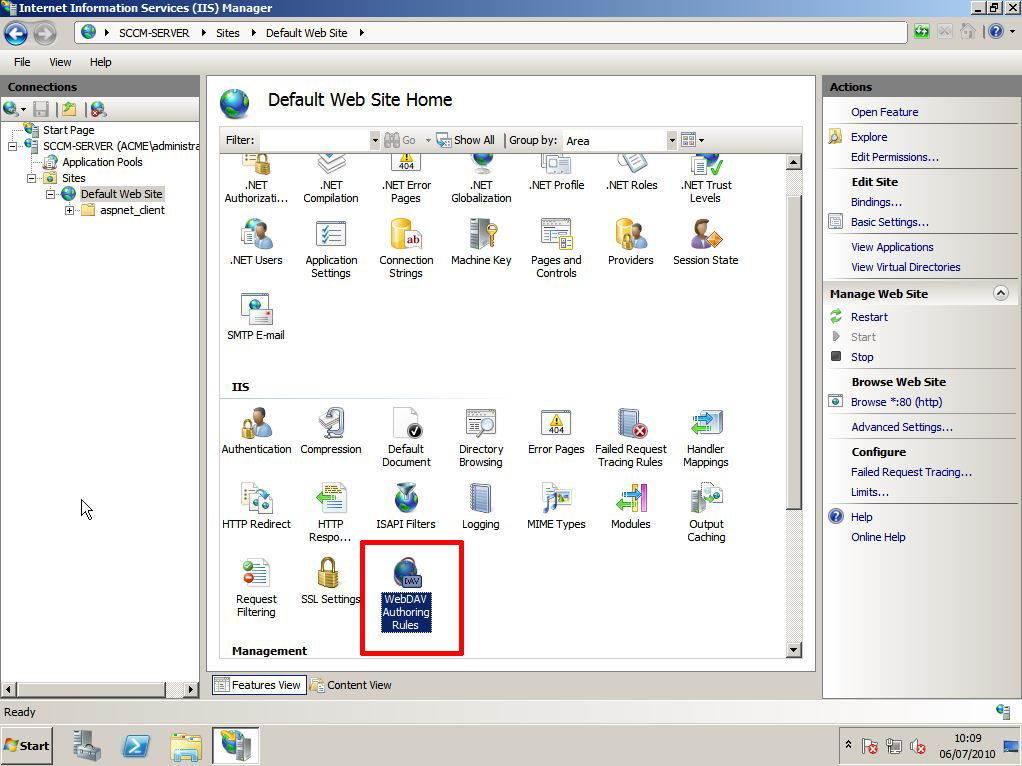Click Edit Permissions... link
Viewport: 1022px width, 766px height.
(x=894, y=157)
